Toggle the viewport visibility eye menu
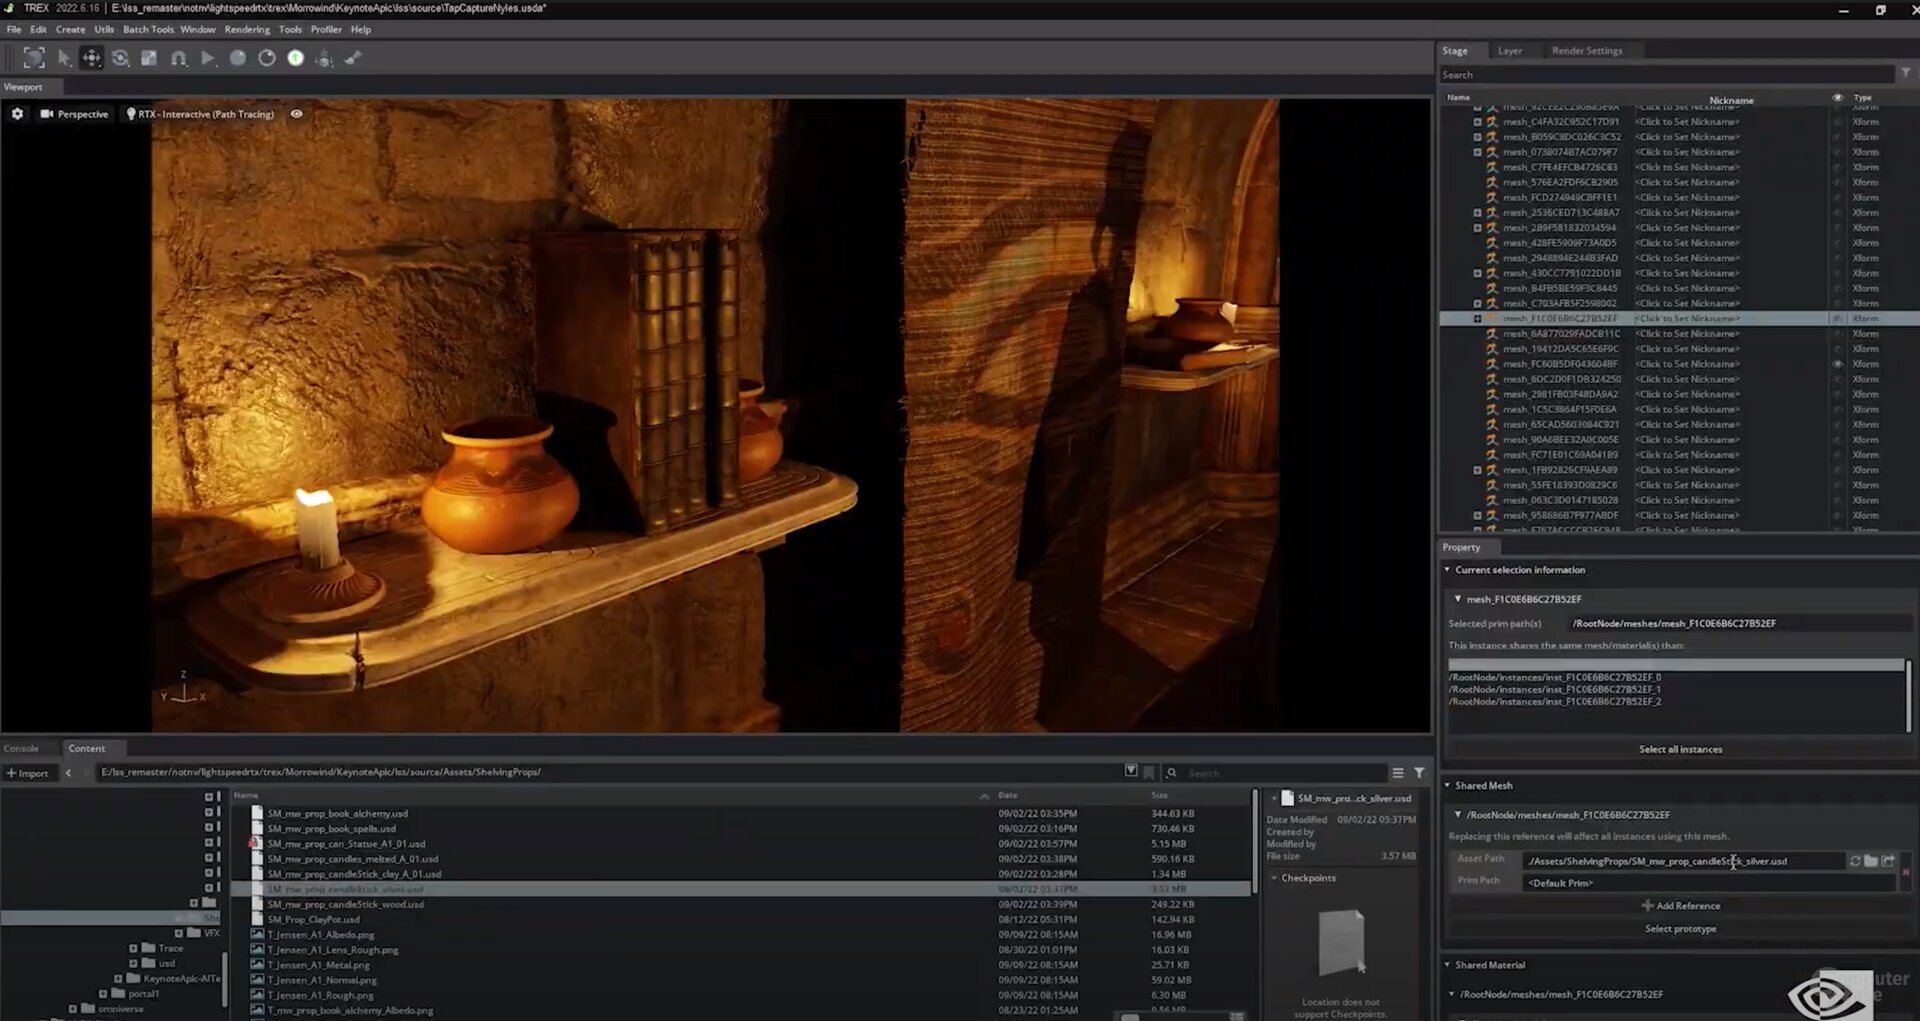 297,114
